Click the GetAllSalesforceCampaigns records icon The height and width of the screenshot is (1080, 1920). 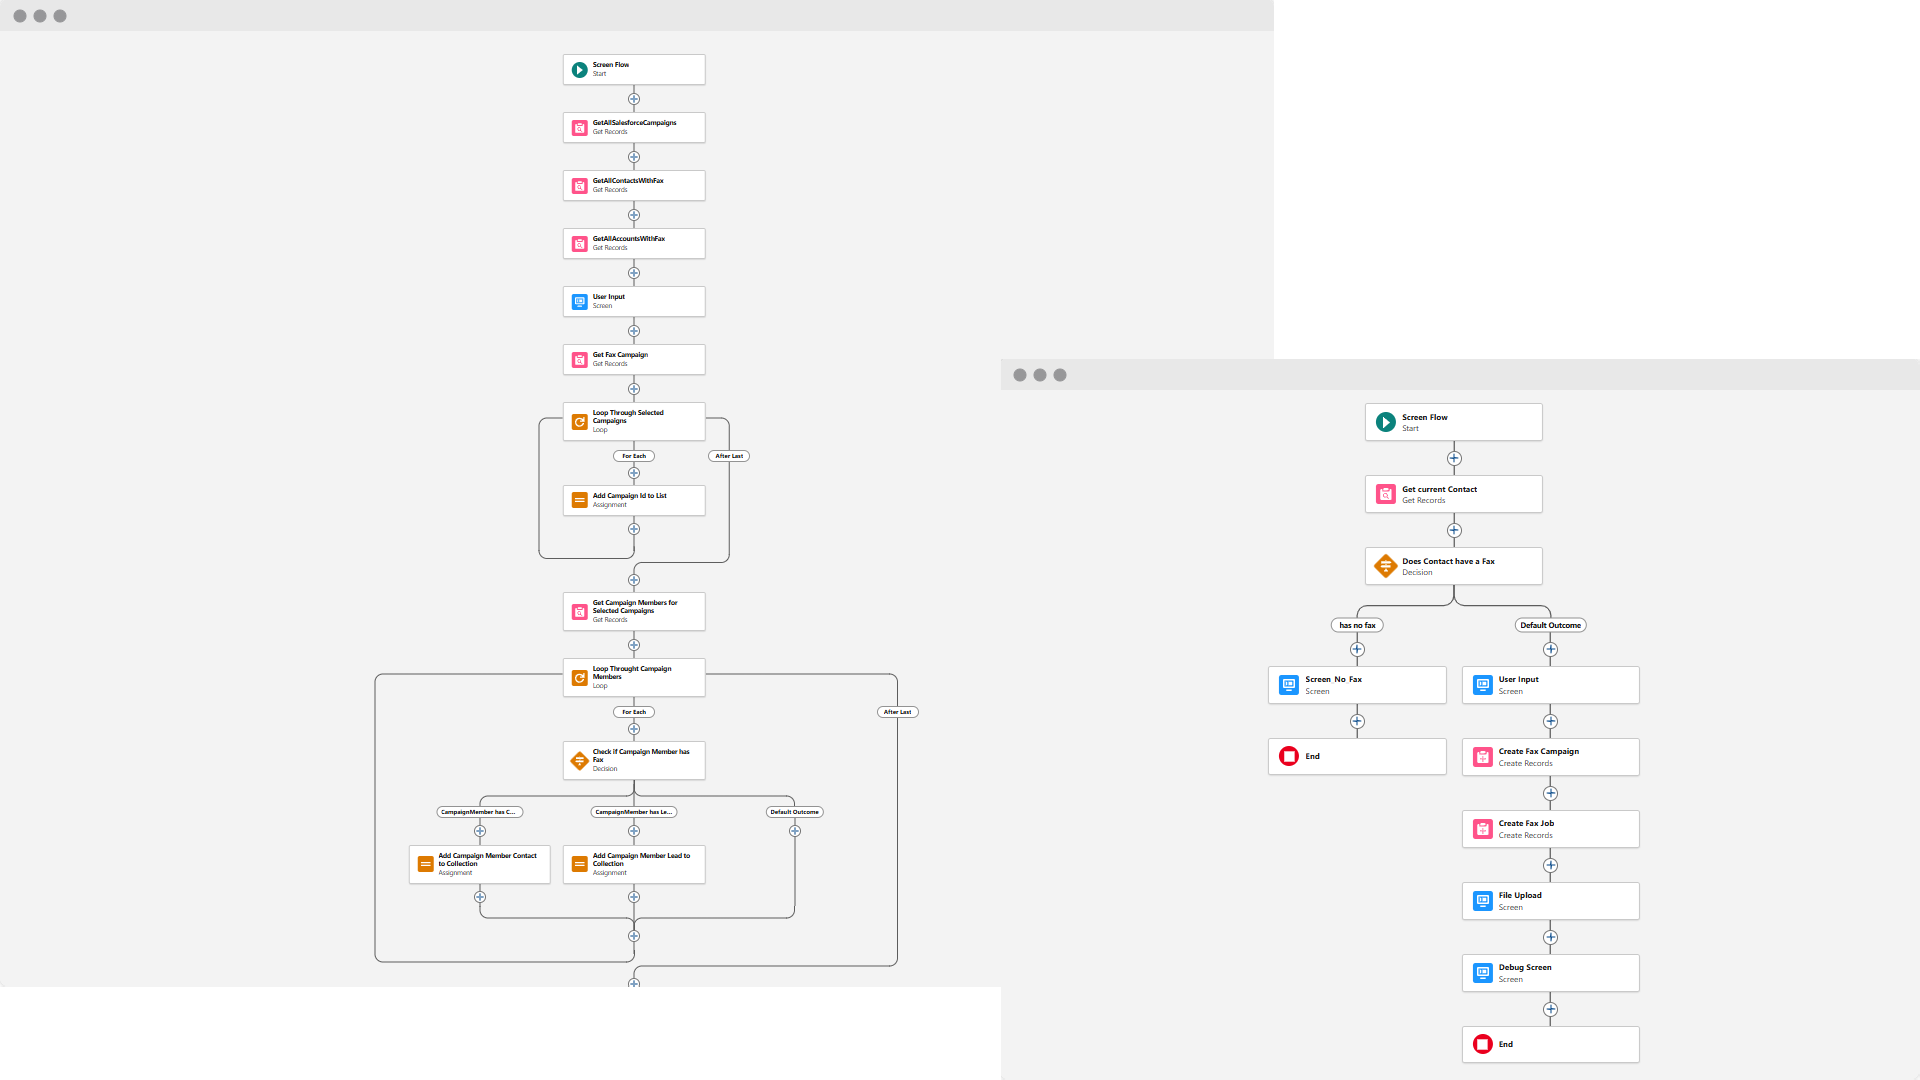click(x=579, y=128)
